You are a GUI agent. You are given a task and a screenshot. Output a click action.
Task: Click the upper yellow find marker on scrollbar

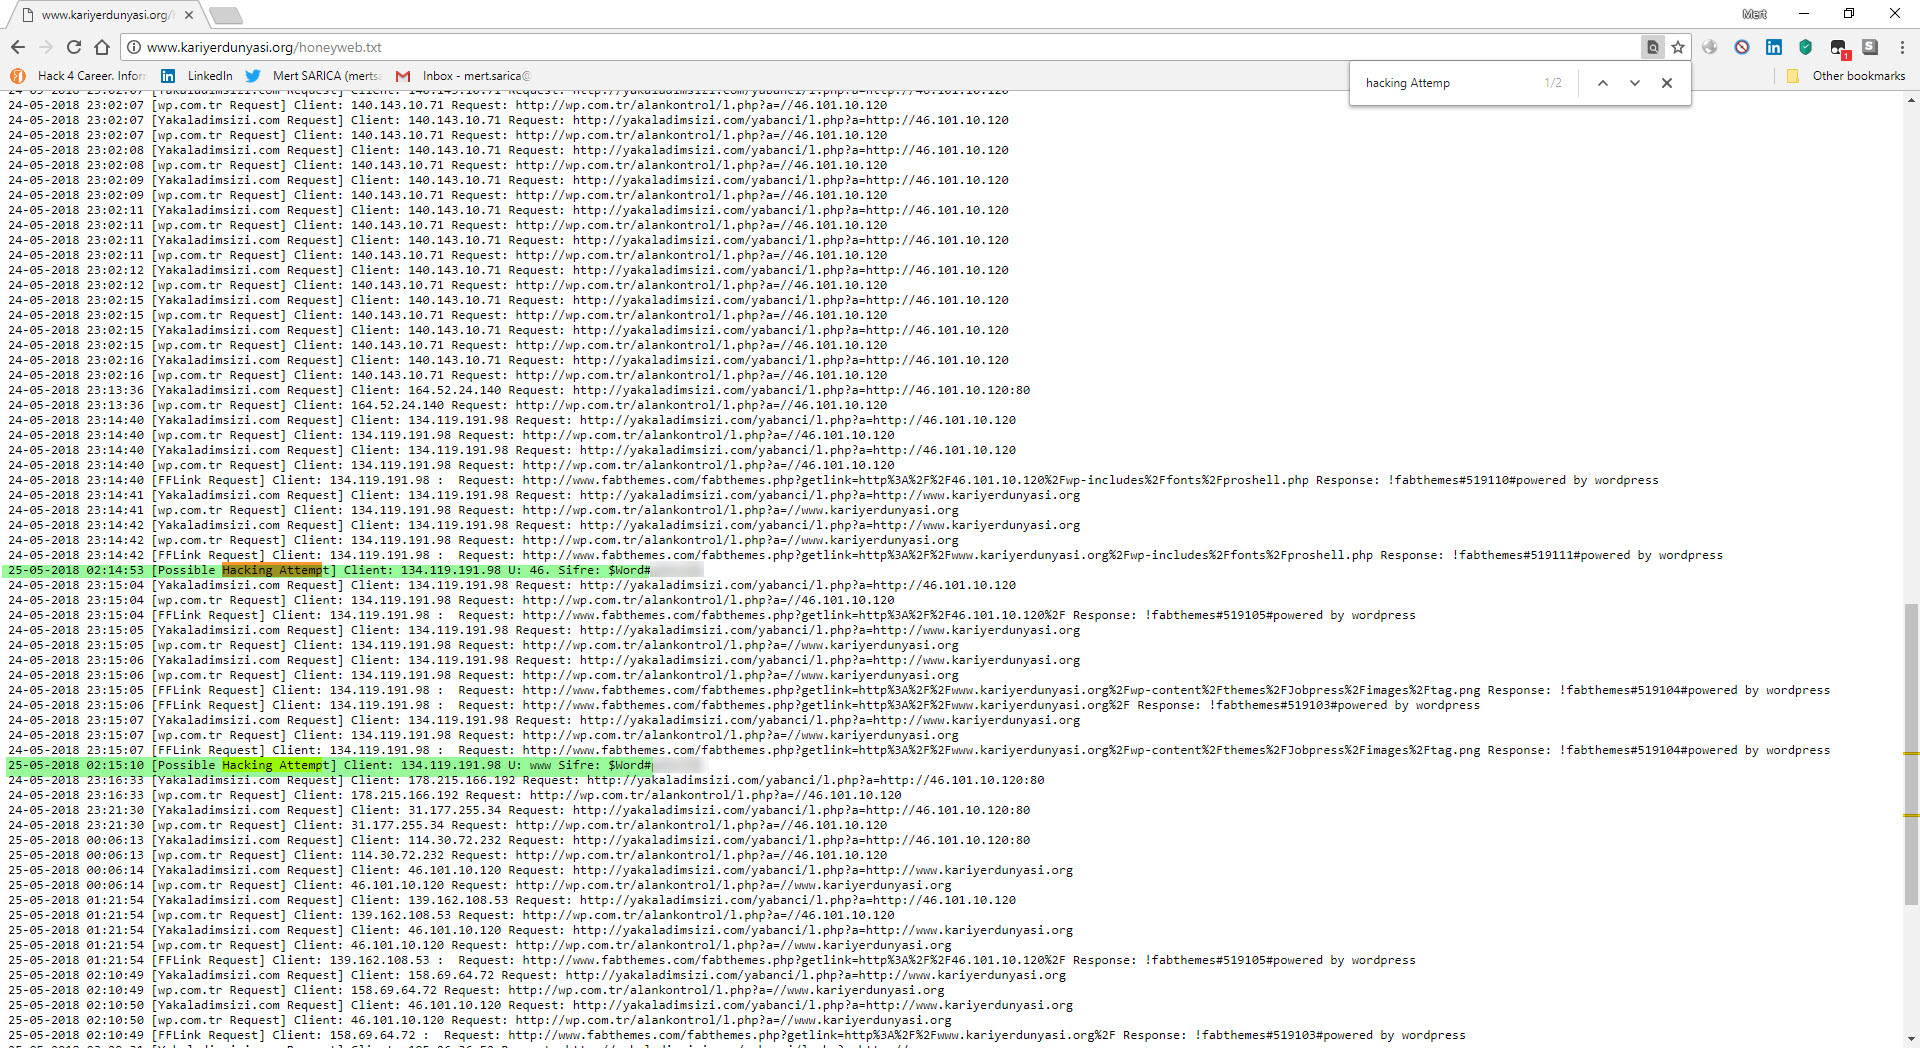tap(1911, 753)
